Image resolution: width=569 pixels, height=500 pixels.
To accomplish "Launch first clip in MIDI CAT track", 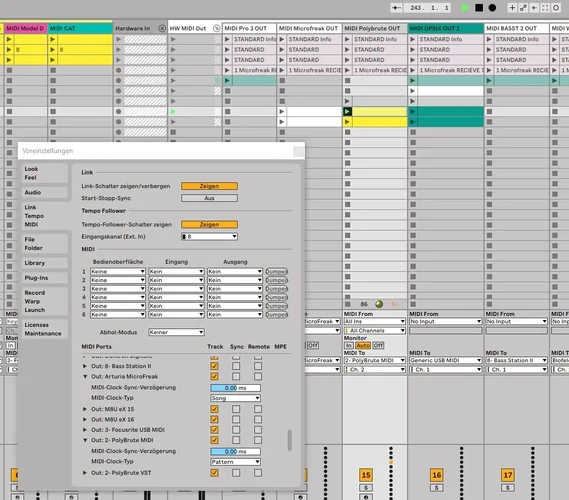I will tap(53, 39).
